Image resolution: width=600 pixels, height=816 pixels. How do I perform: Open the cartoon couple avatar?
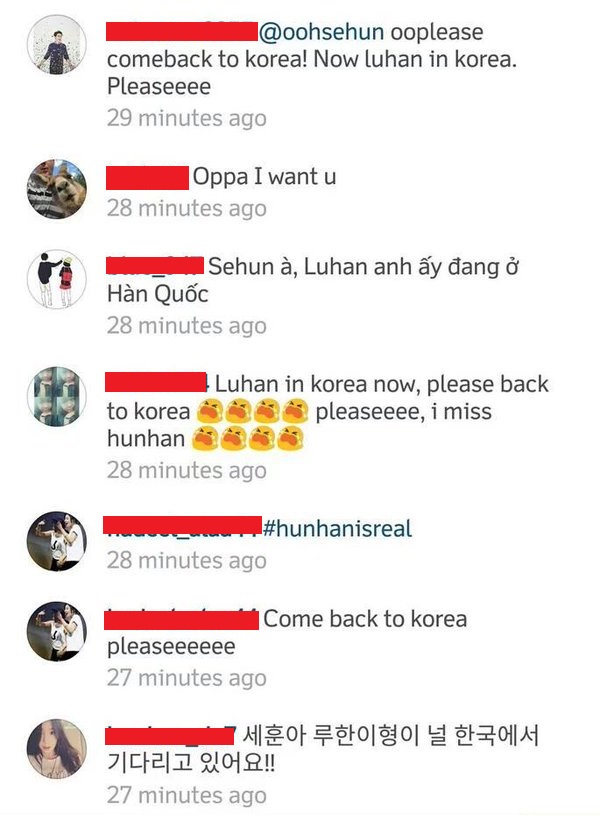coord(57,279)
